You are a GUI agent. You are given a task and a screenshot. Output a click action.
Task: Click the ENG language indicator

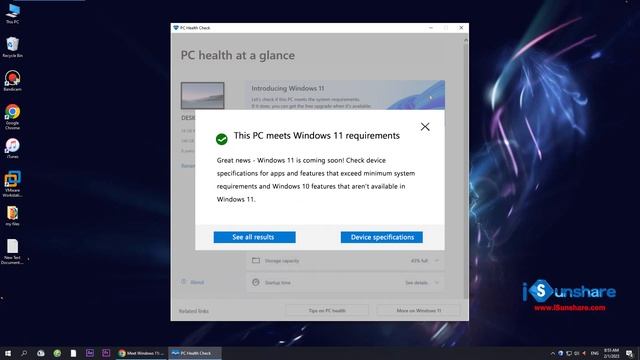tap(595, 353)
